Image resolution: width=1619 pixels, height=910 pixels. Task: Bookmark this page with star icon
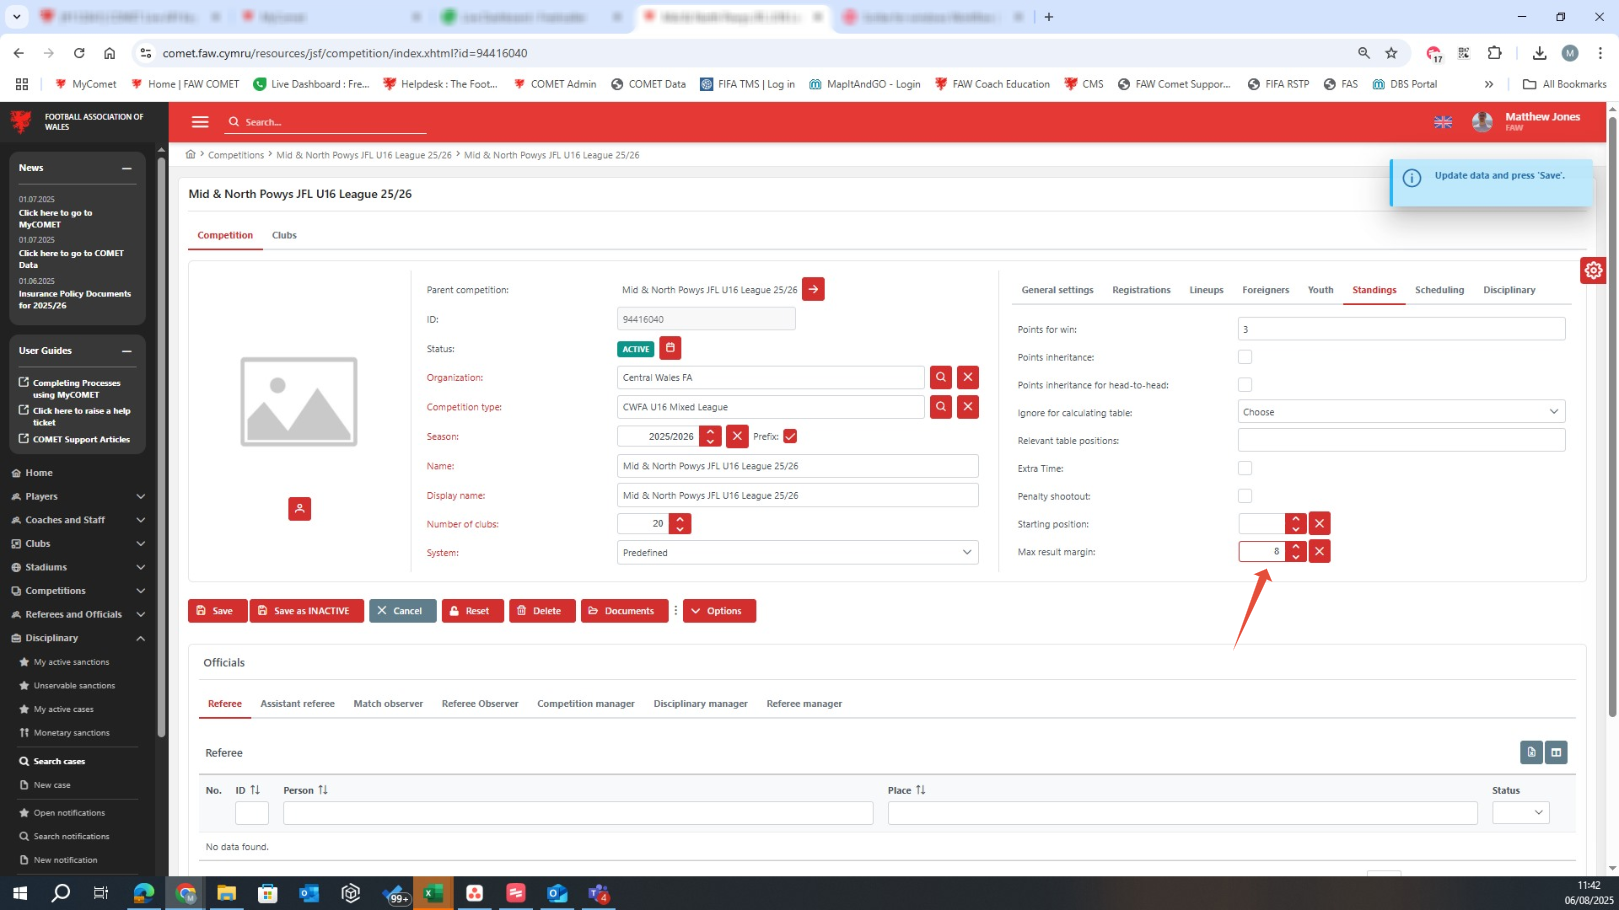[1391, 53]
